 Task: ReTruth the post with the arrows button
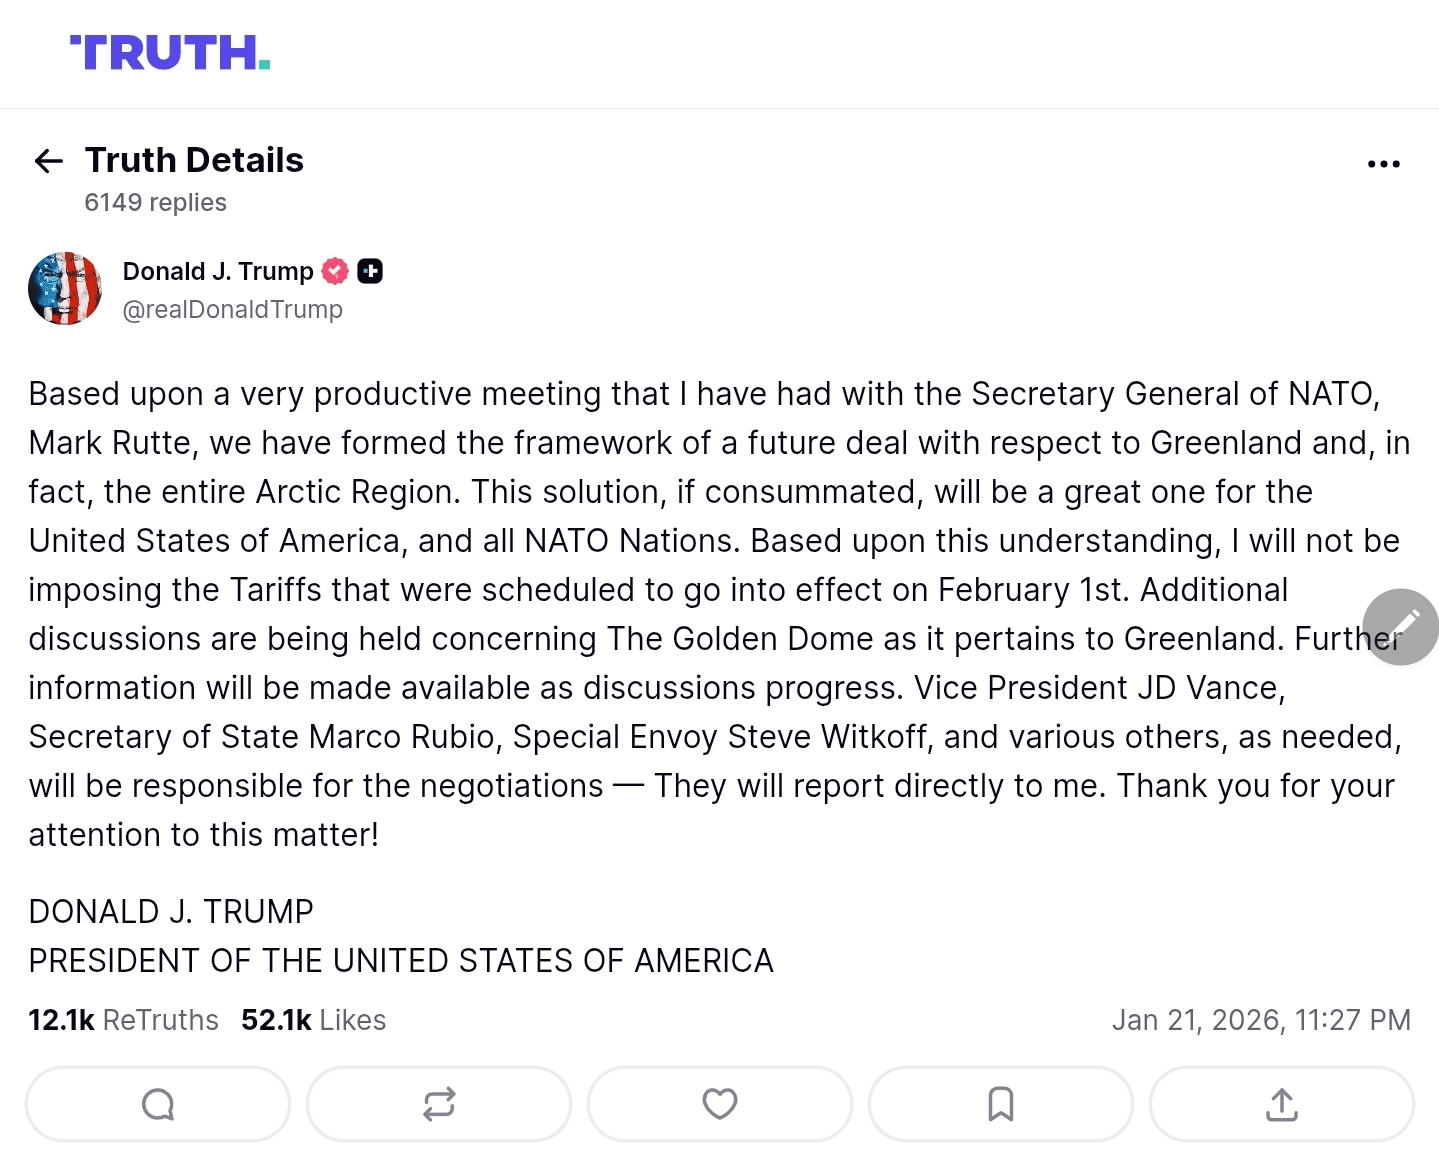pos(439,1104)
